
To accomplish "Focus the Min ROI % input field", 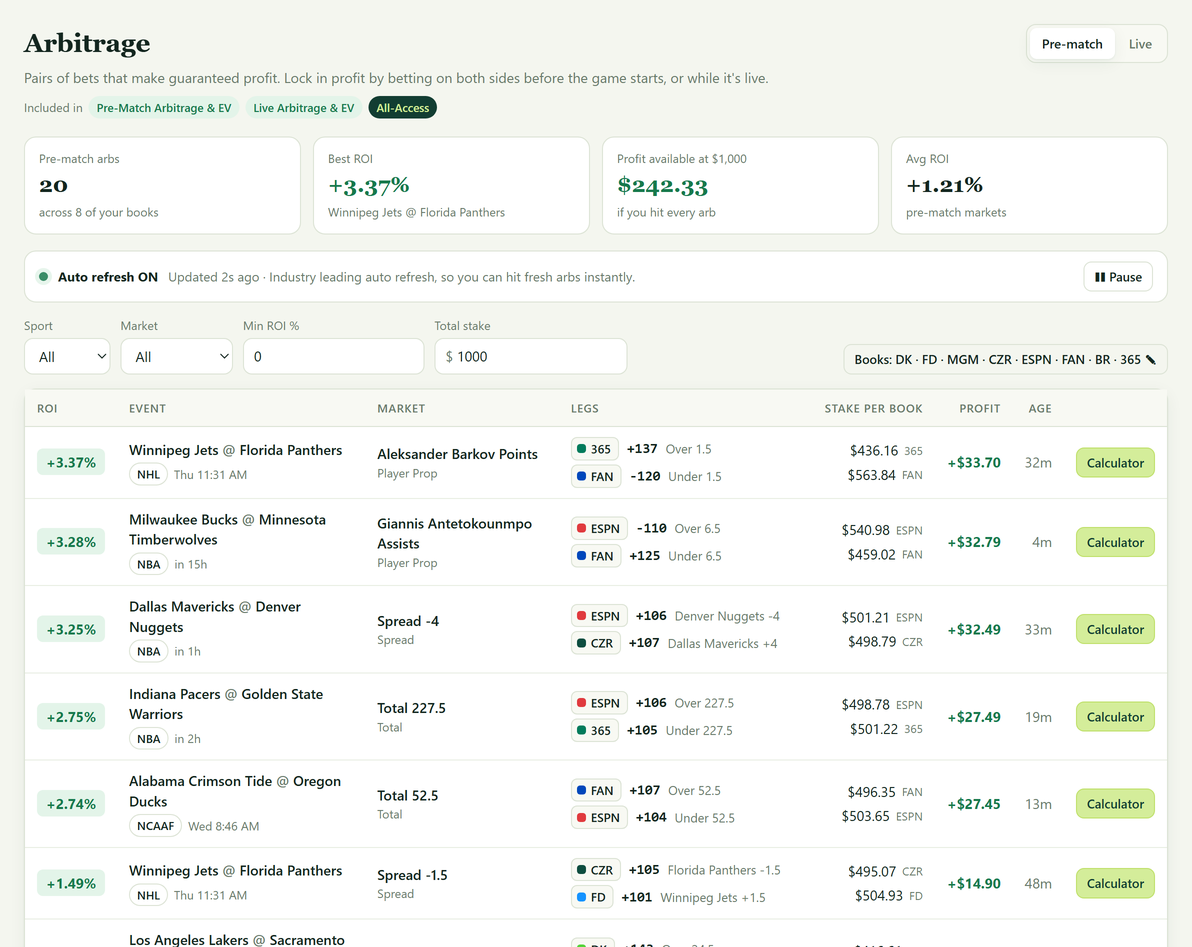I will (x=334, y=356).
